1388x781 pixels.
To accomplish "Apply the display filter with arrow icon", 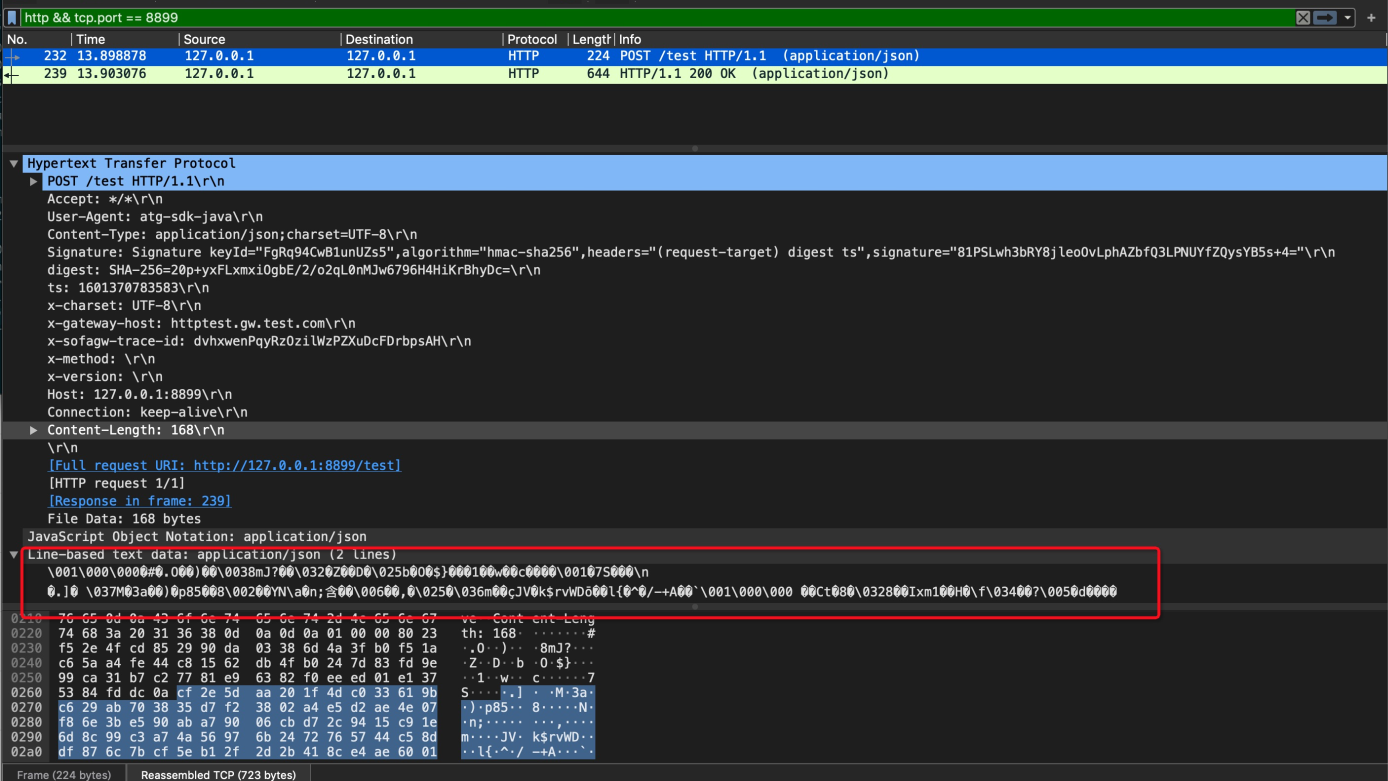I will tap(1325, 17).
